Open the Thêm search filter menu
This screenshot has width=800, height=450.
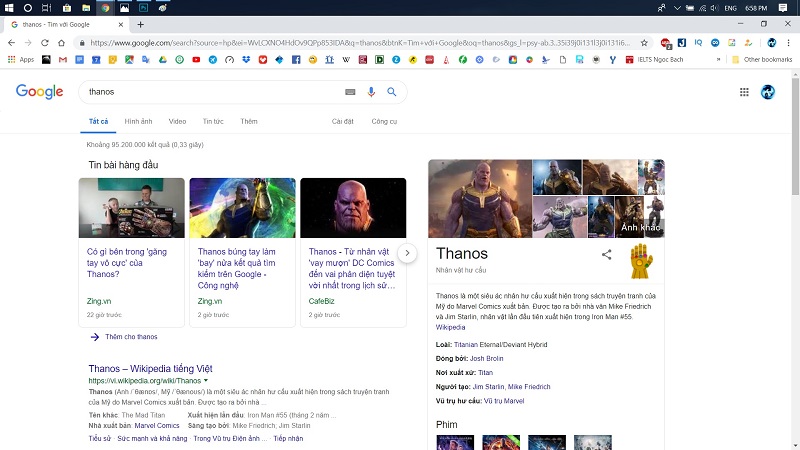click(x=249, y=121)
